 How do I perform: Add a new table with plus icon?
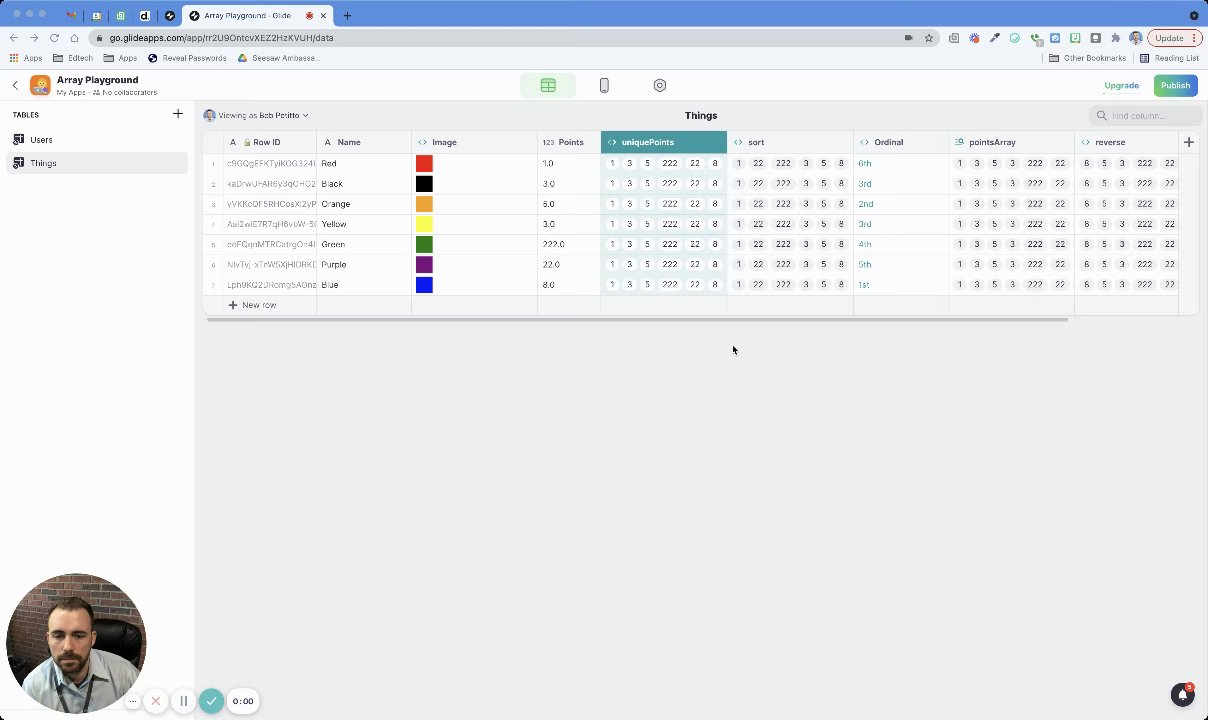178,114
